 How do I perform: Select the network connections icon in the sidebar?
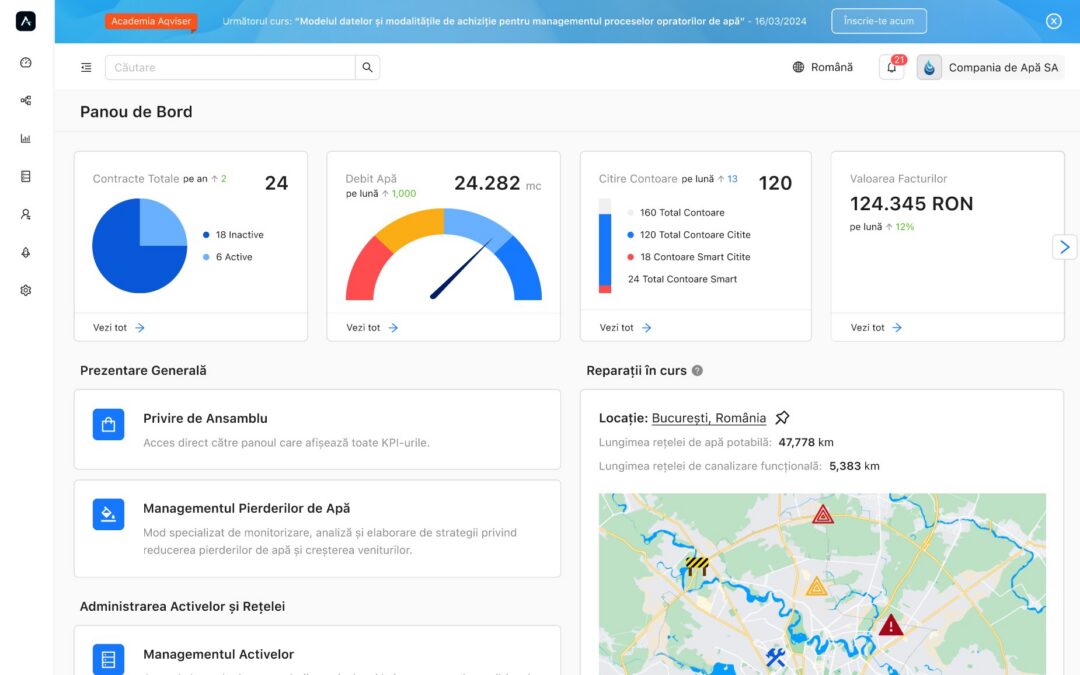25,100
